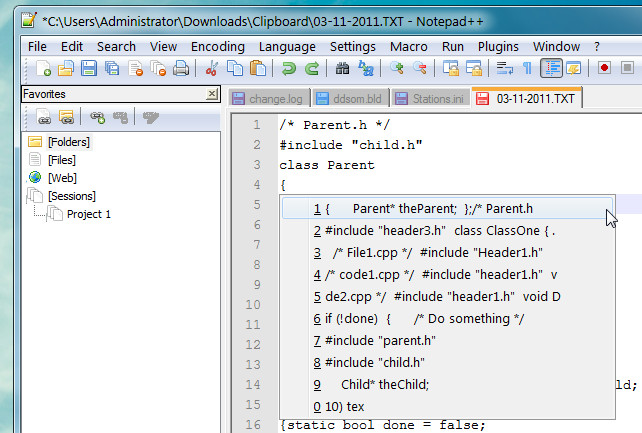Click the second folder link icon in Favorites toolbar

tap(66, 117)
